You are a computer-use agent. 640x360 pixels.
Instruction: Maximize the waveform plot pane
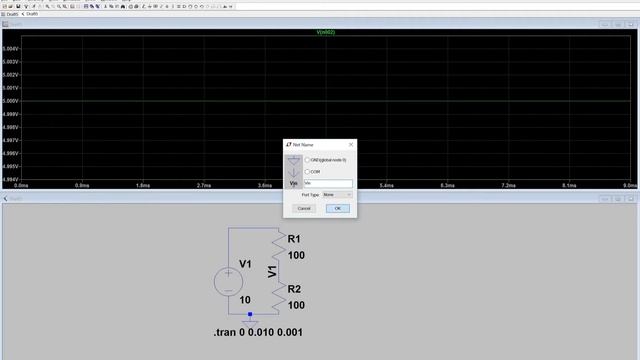pos(618,24)
